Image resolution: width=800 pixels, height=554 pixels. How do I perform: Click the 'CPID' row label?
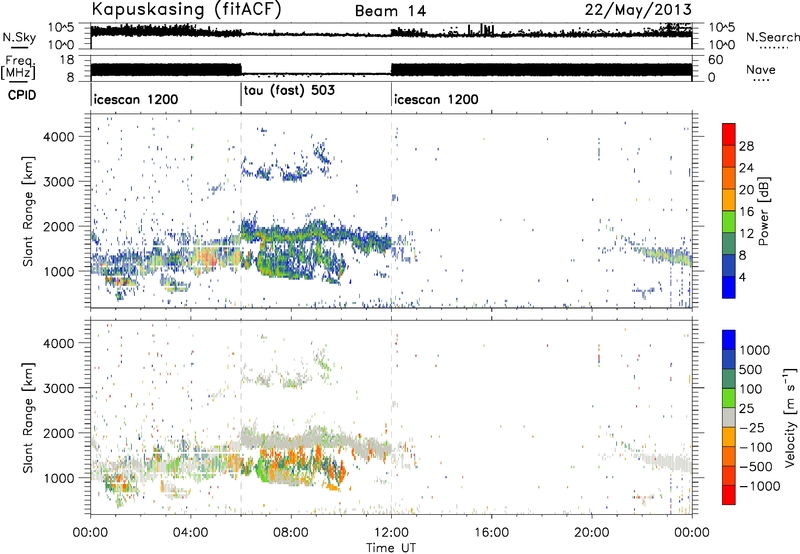(22, 95)
